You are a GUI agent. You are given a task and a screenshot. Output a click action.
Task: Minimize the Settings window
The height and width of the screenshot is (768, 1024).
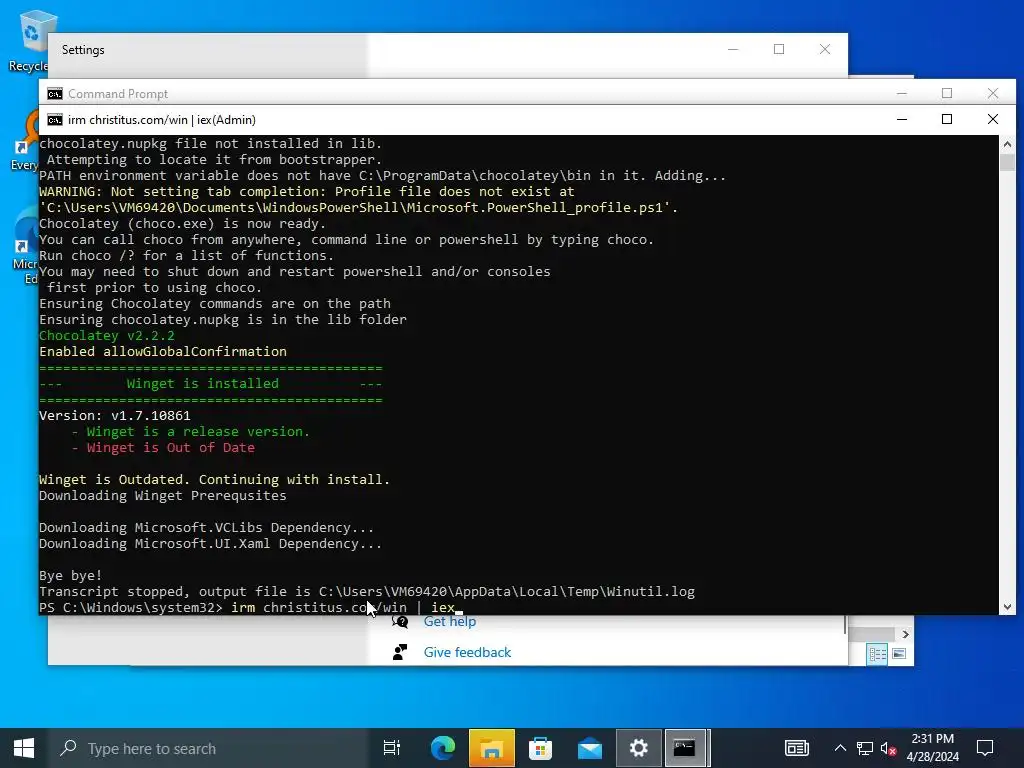point(733,50)
